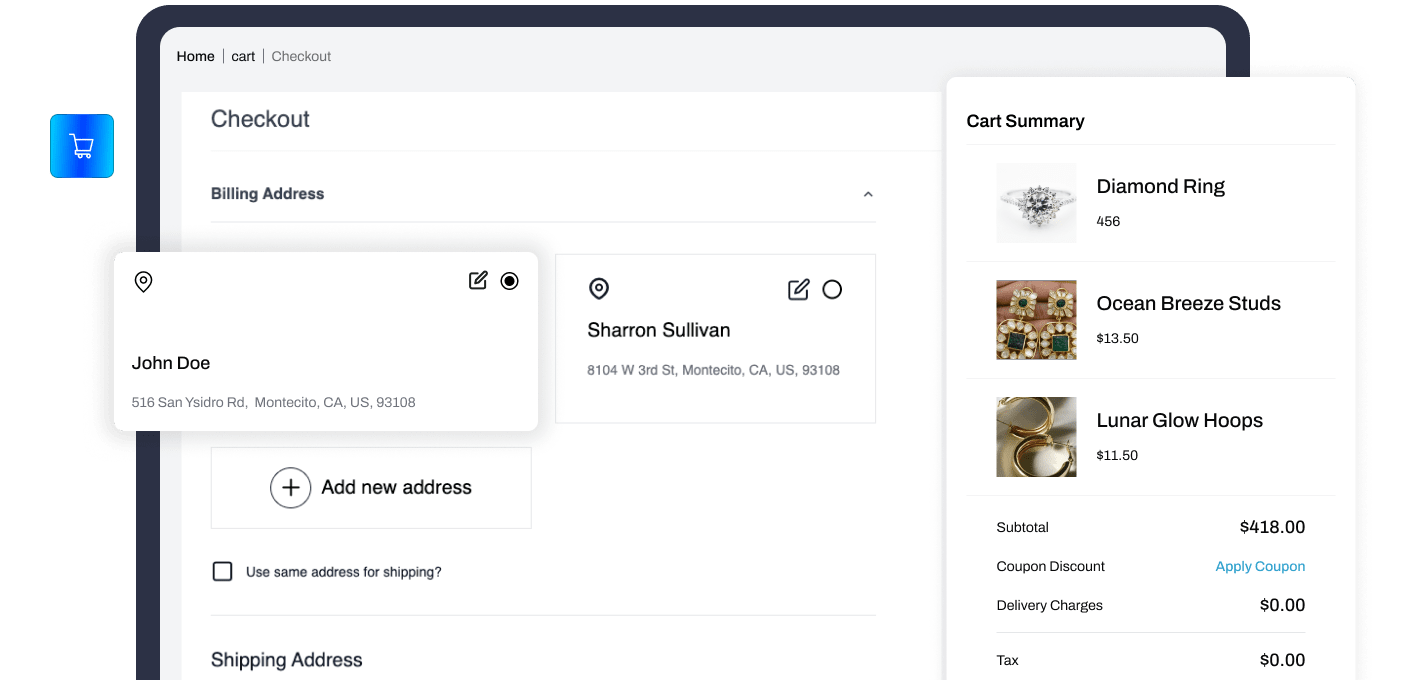Select Sharron Sullivan address radio button
This screenshot has width=1408, height=680.
832,290
